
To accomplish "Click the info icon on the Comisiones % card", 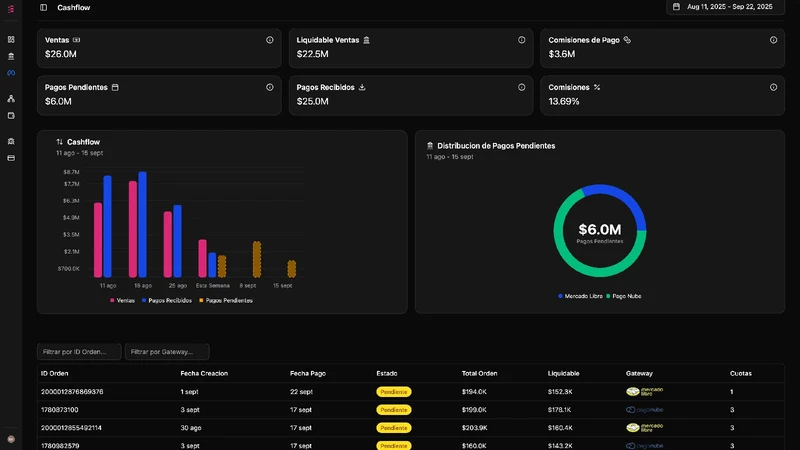I will (x=773, y=87).
